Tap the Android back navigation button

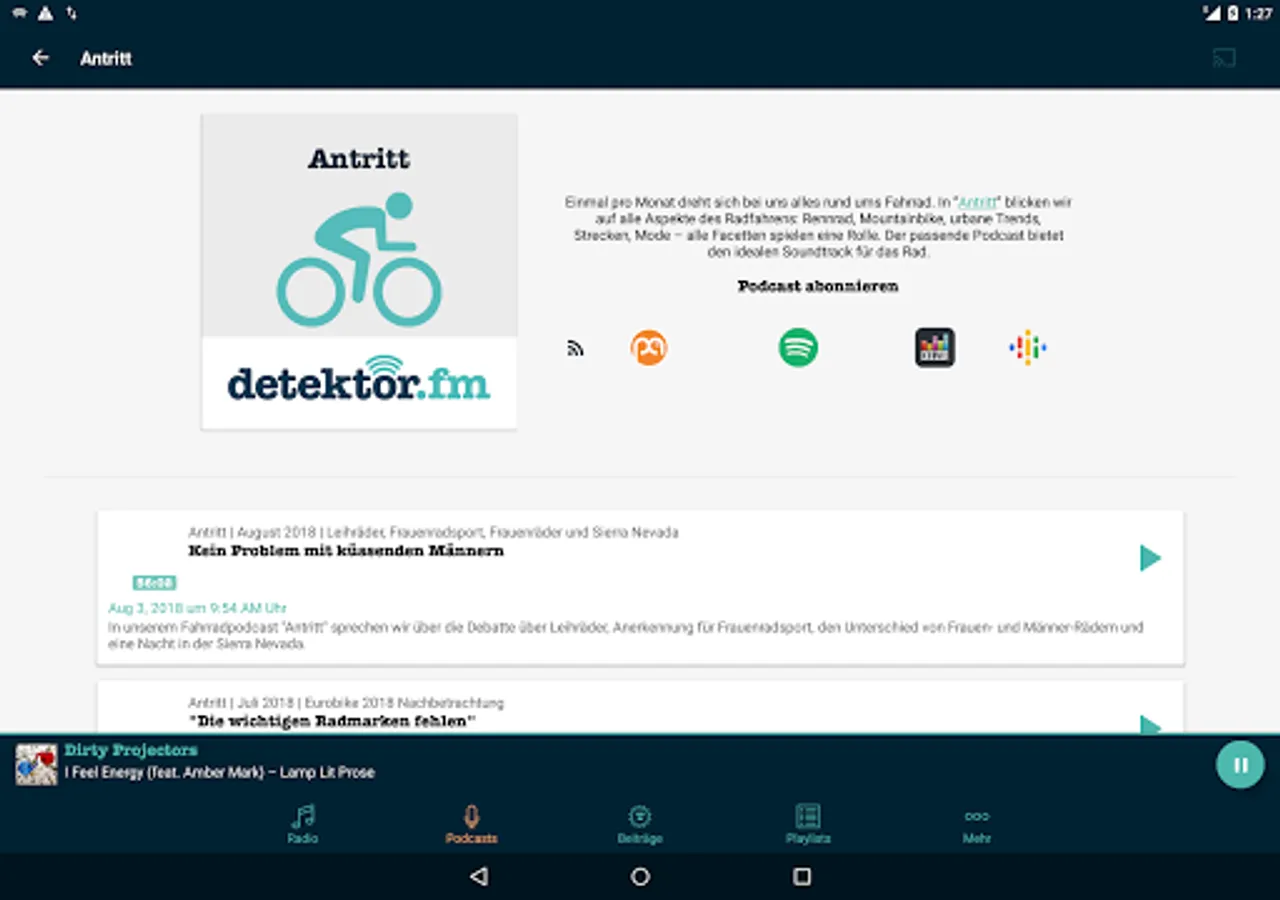tap(479, 876)
